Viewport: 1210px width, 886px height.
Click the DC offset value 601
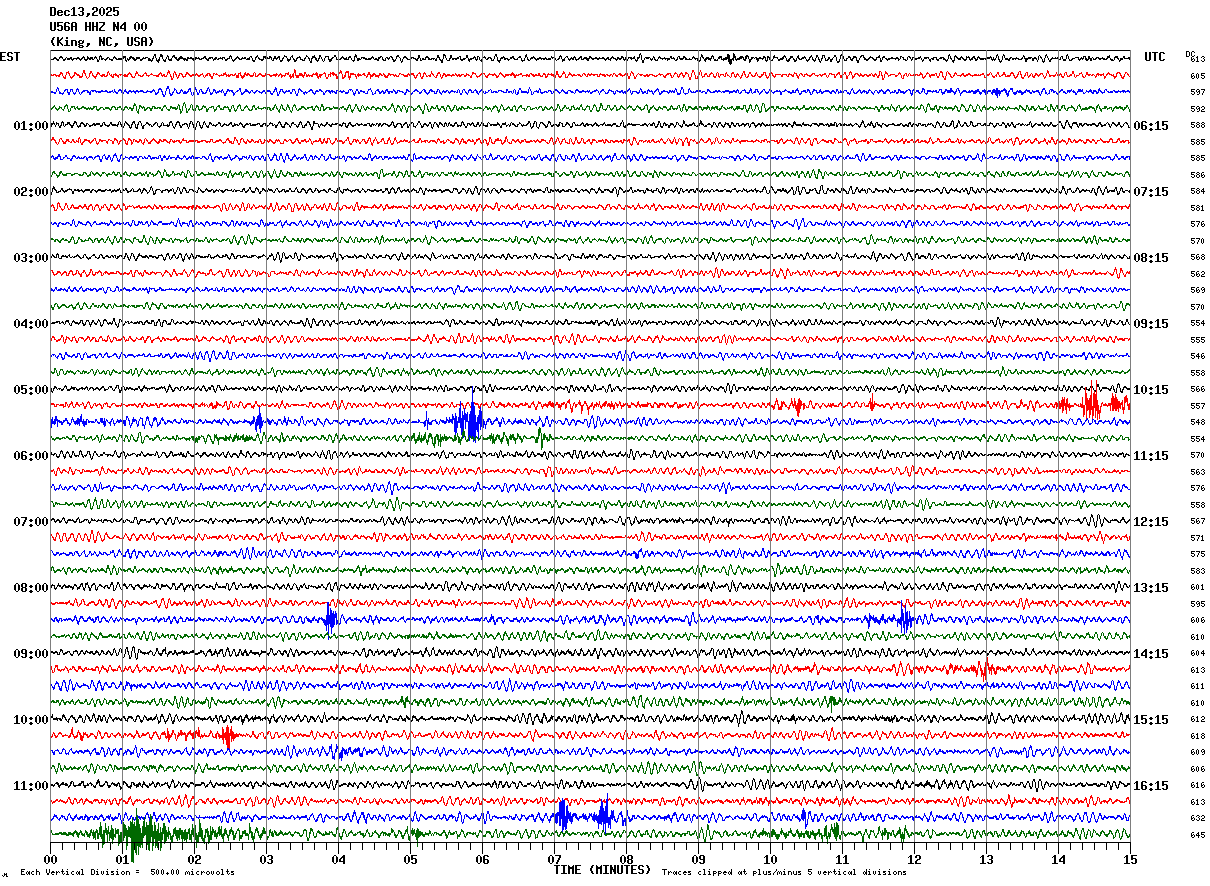1197,587
